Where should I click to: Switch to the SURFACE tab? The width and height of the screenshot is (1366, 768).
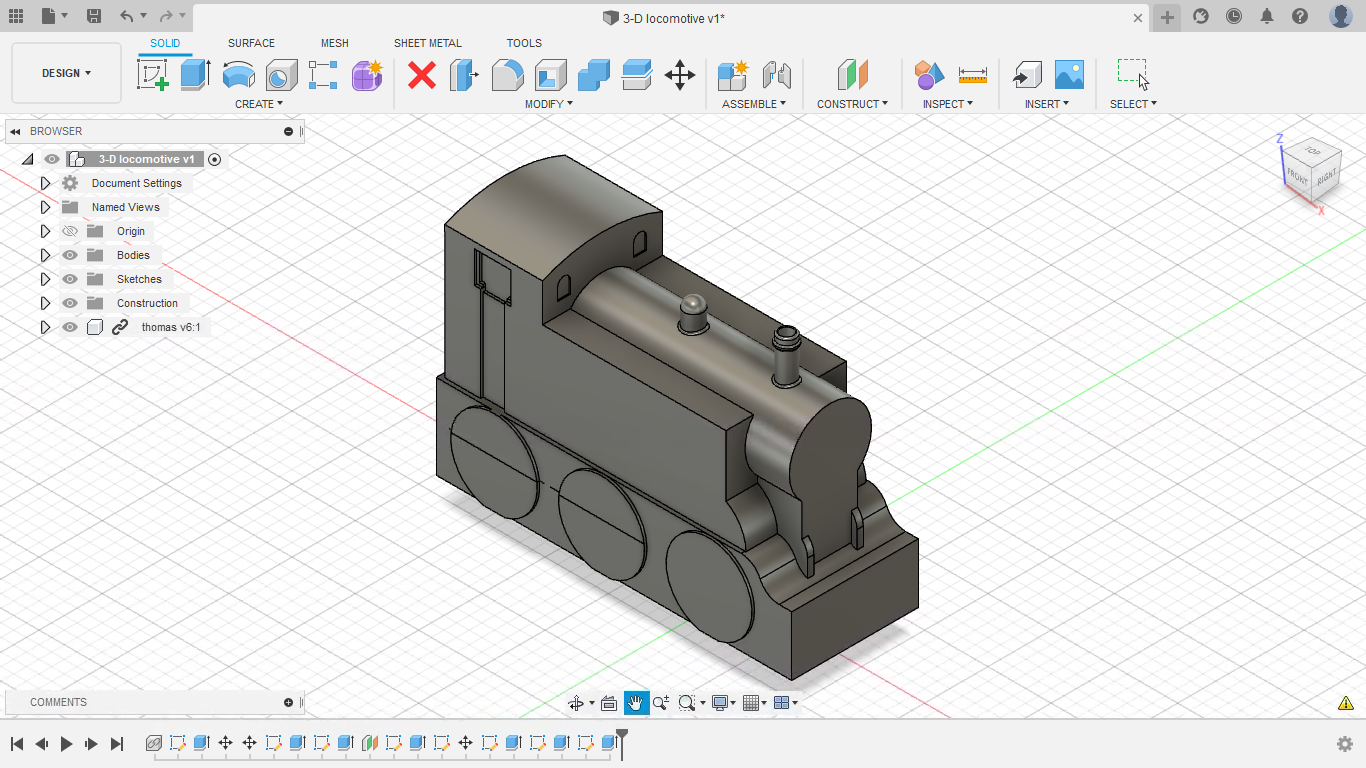(251, 43)
